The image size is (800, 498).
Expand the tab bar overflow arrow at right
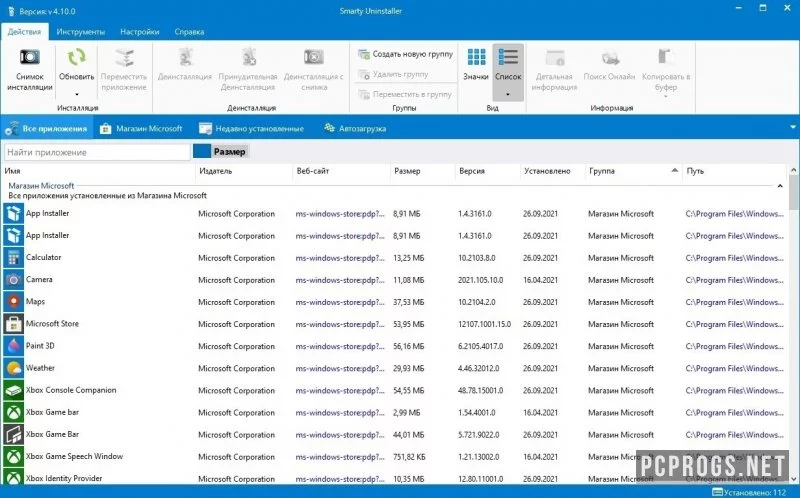point(793,127)
